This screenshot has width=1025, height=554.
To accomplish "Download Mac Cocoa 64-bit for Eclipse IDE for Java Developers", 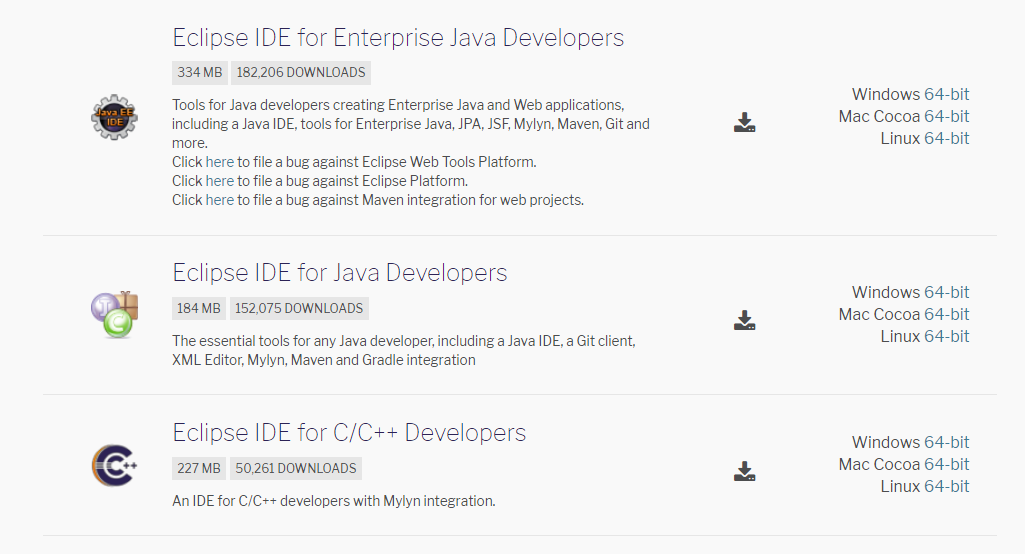I will pos(947,315).
